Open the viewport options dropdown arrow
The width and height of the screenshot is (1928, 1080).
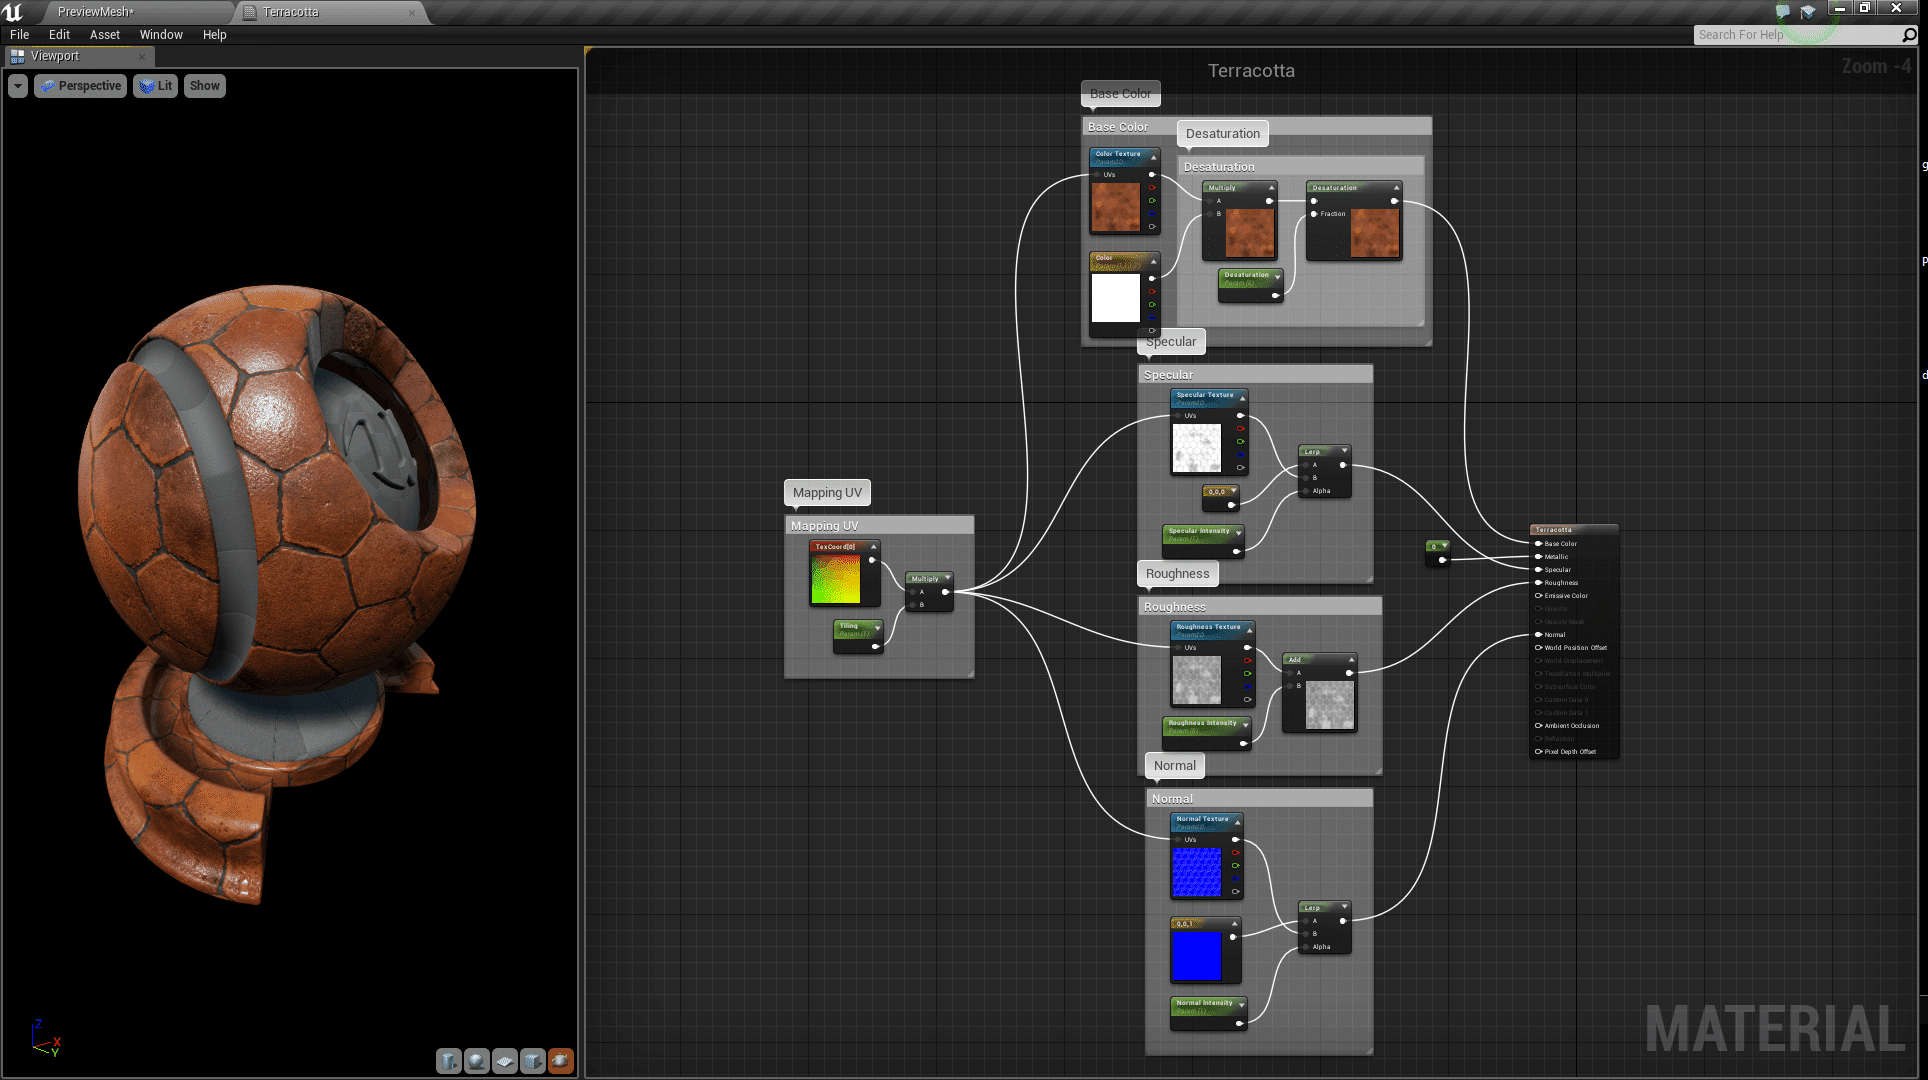(x=17, y=86)
